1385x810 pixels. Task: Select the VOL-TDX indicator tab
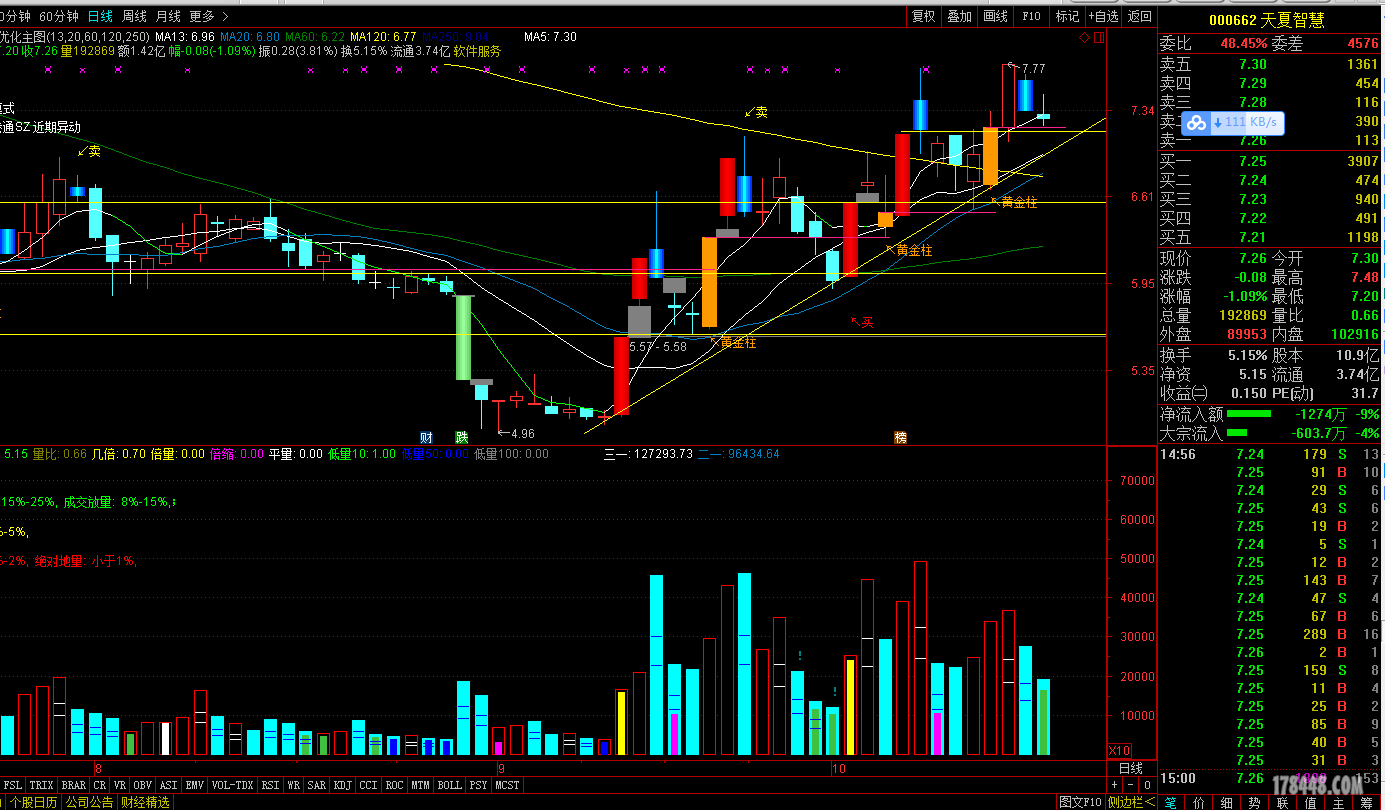click(233, 786)
